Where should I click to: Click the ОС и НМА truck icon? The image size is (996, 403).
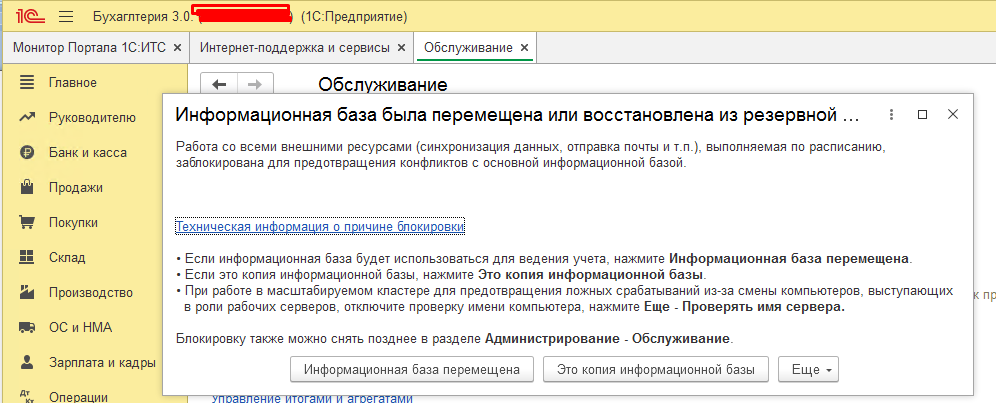tap(27, 327)
